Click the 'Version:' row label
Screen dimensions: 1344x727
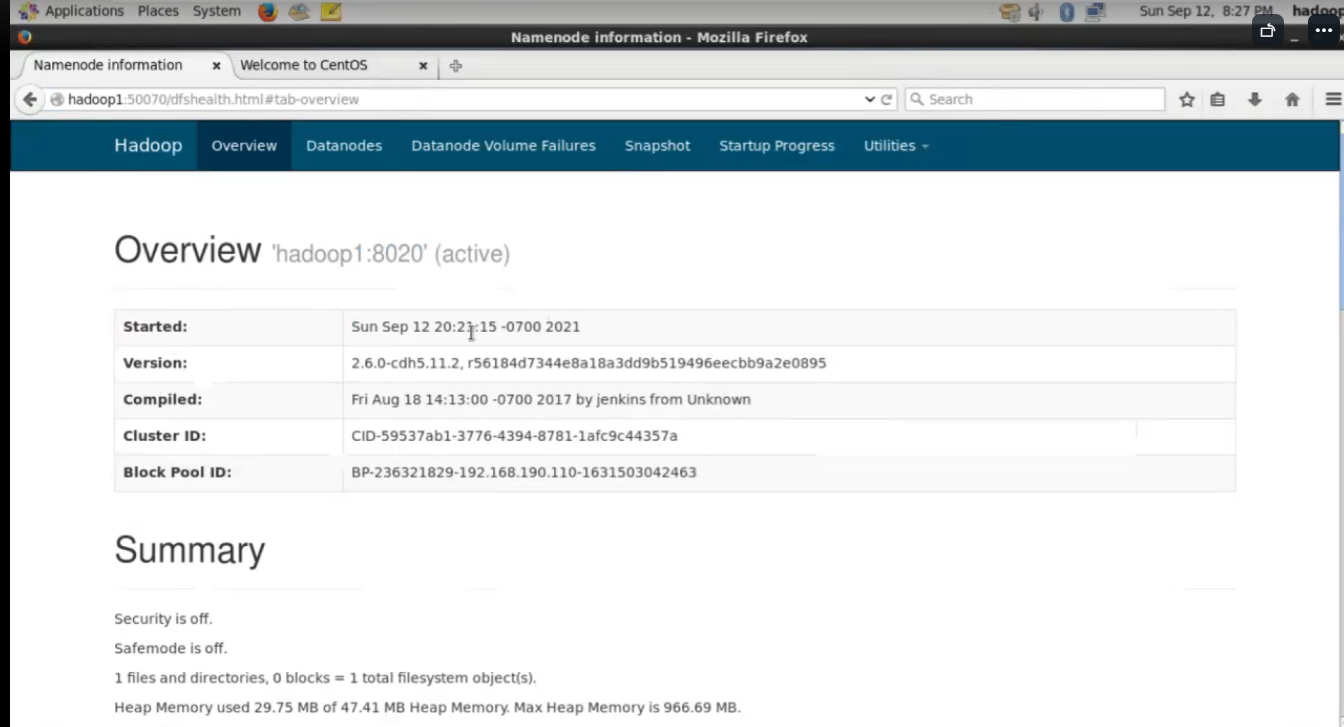pyautogui.click(x=155, y=363)
